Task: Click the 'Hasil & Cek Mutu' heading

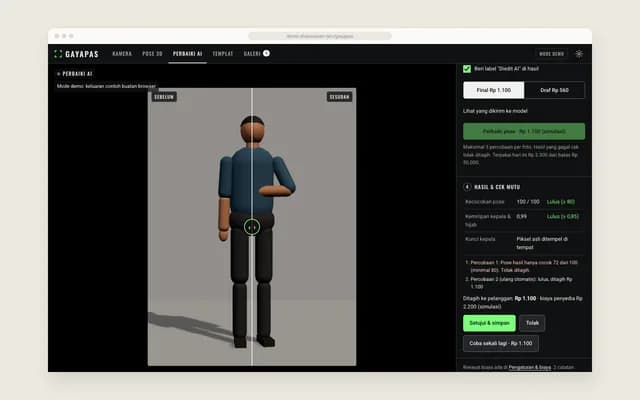Action: click(497, 187)
